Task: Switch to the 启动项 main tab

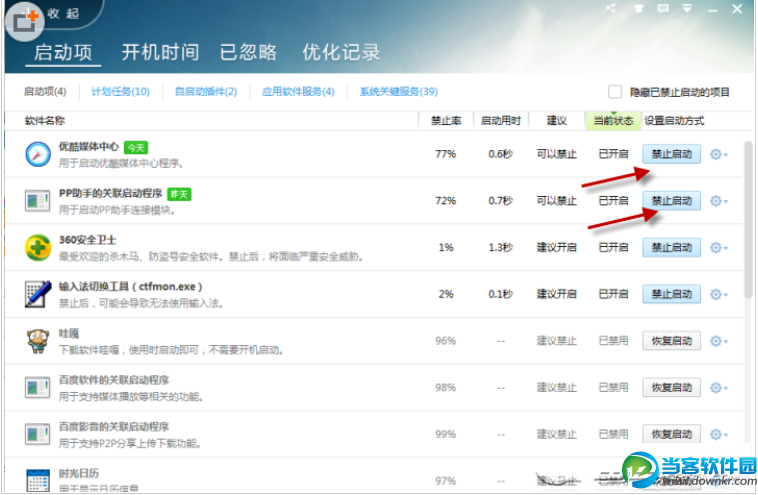Action: 63,52
